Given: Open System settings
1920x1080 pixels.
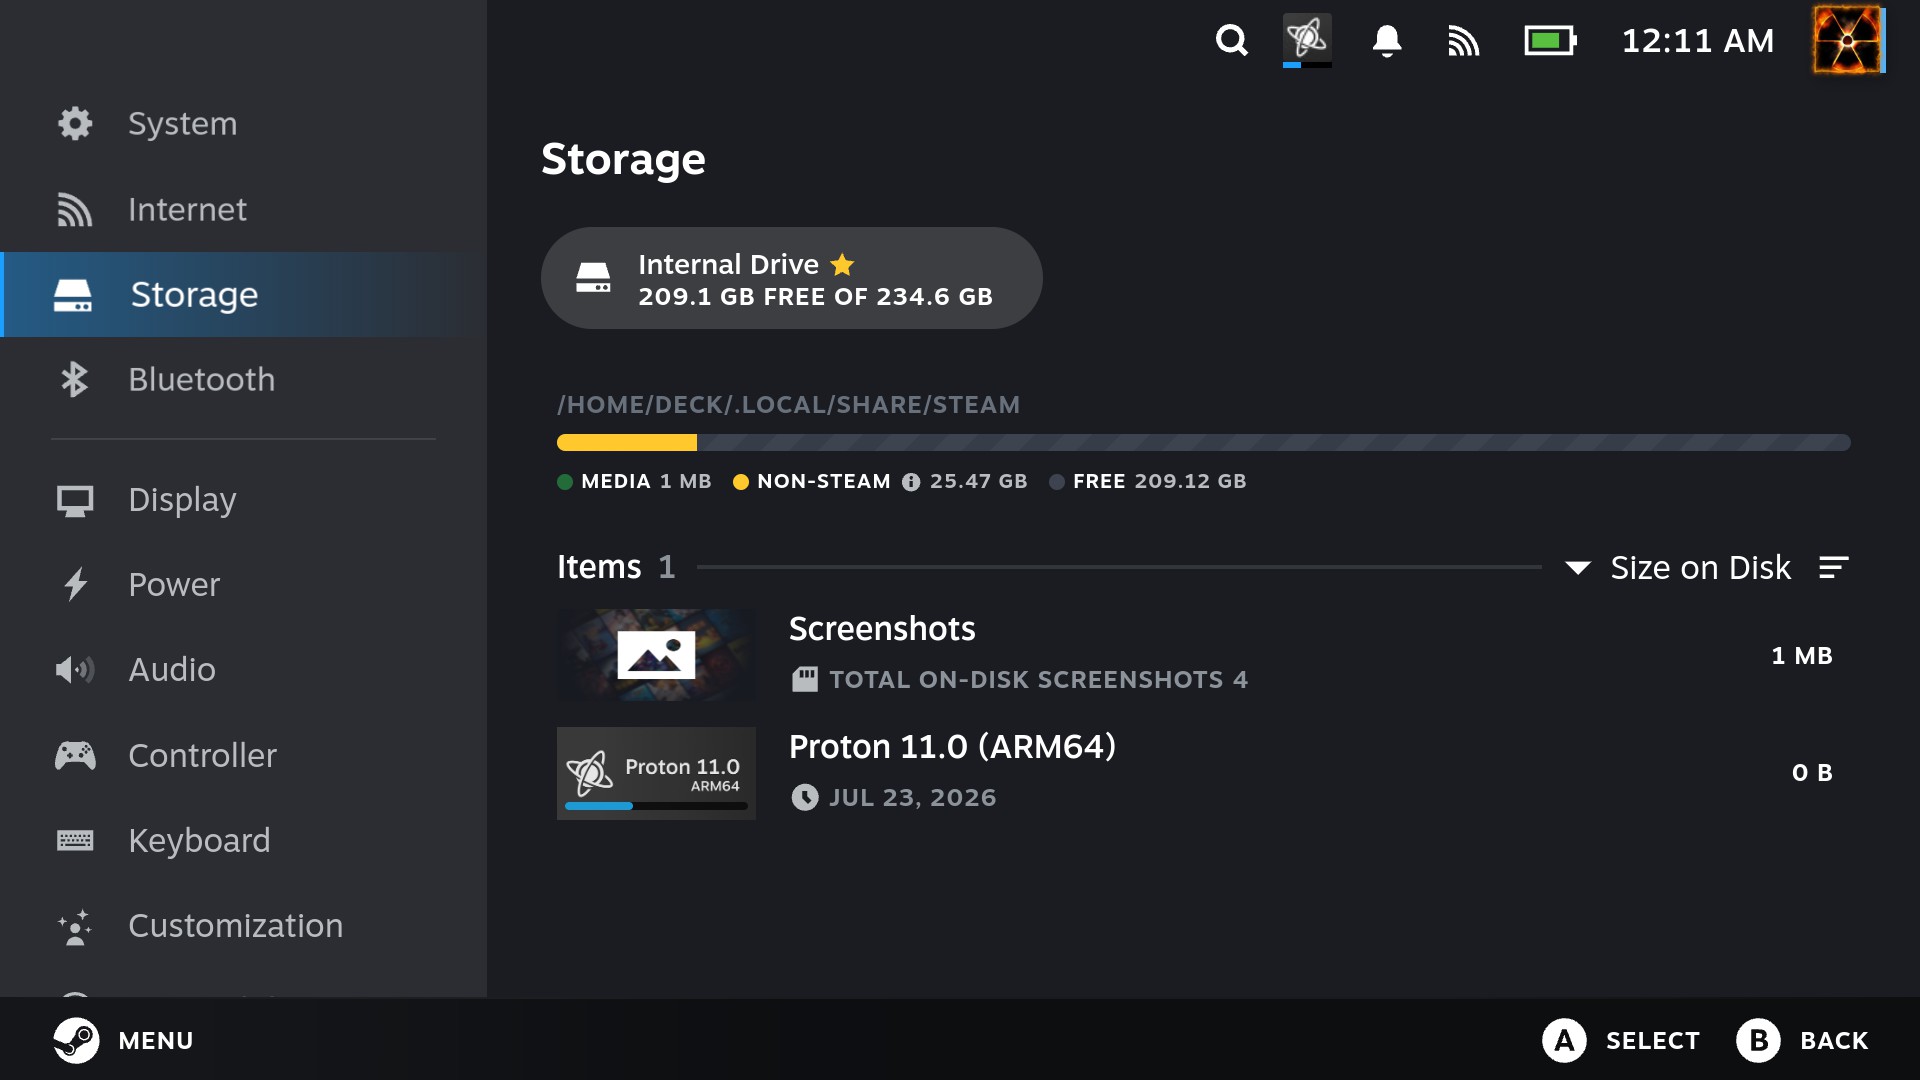Looking at the screenshot, I should 243,124.
